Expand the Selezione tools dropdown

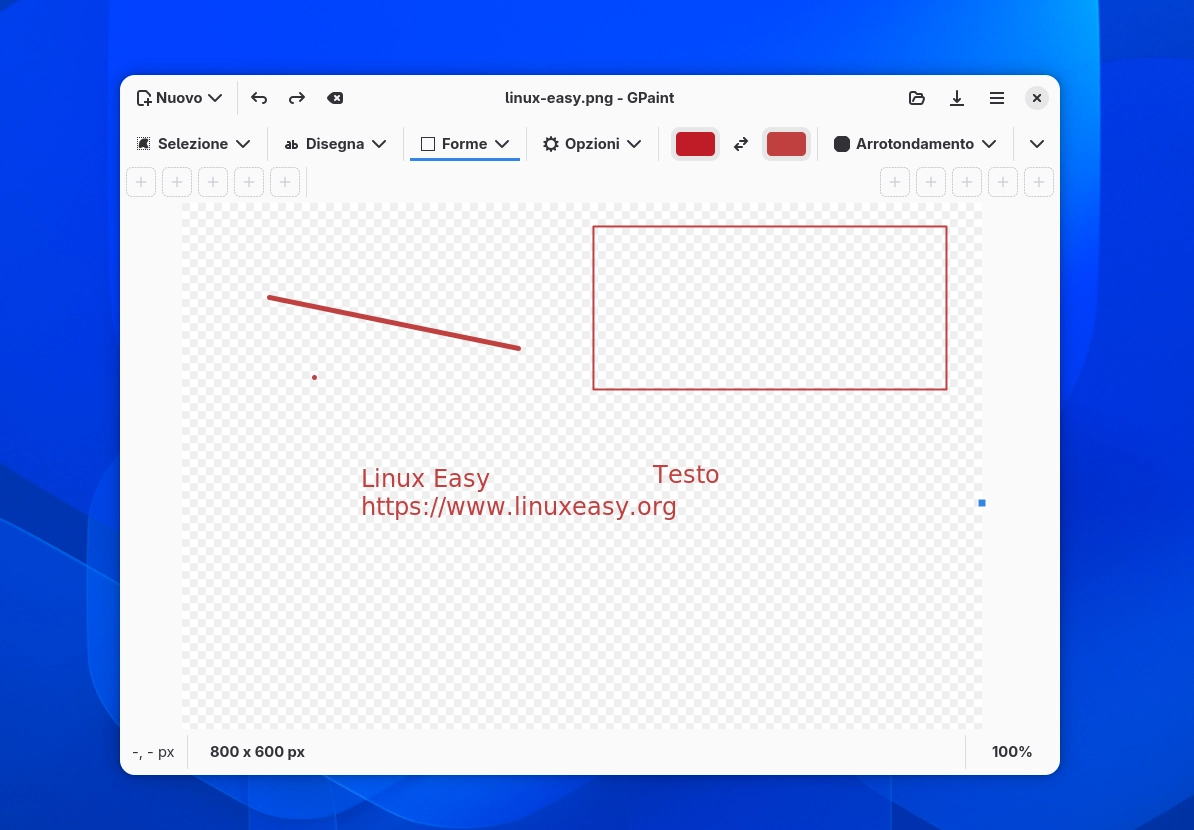click(x=193, y=144)
